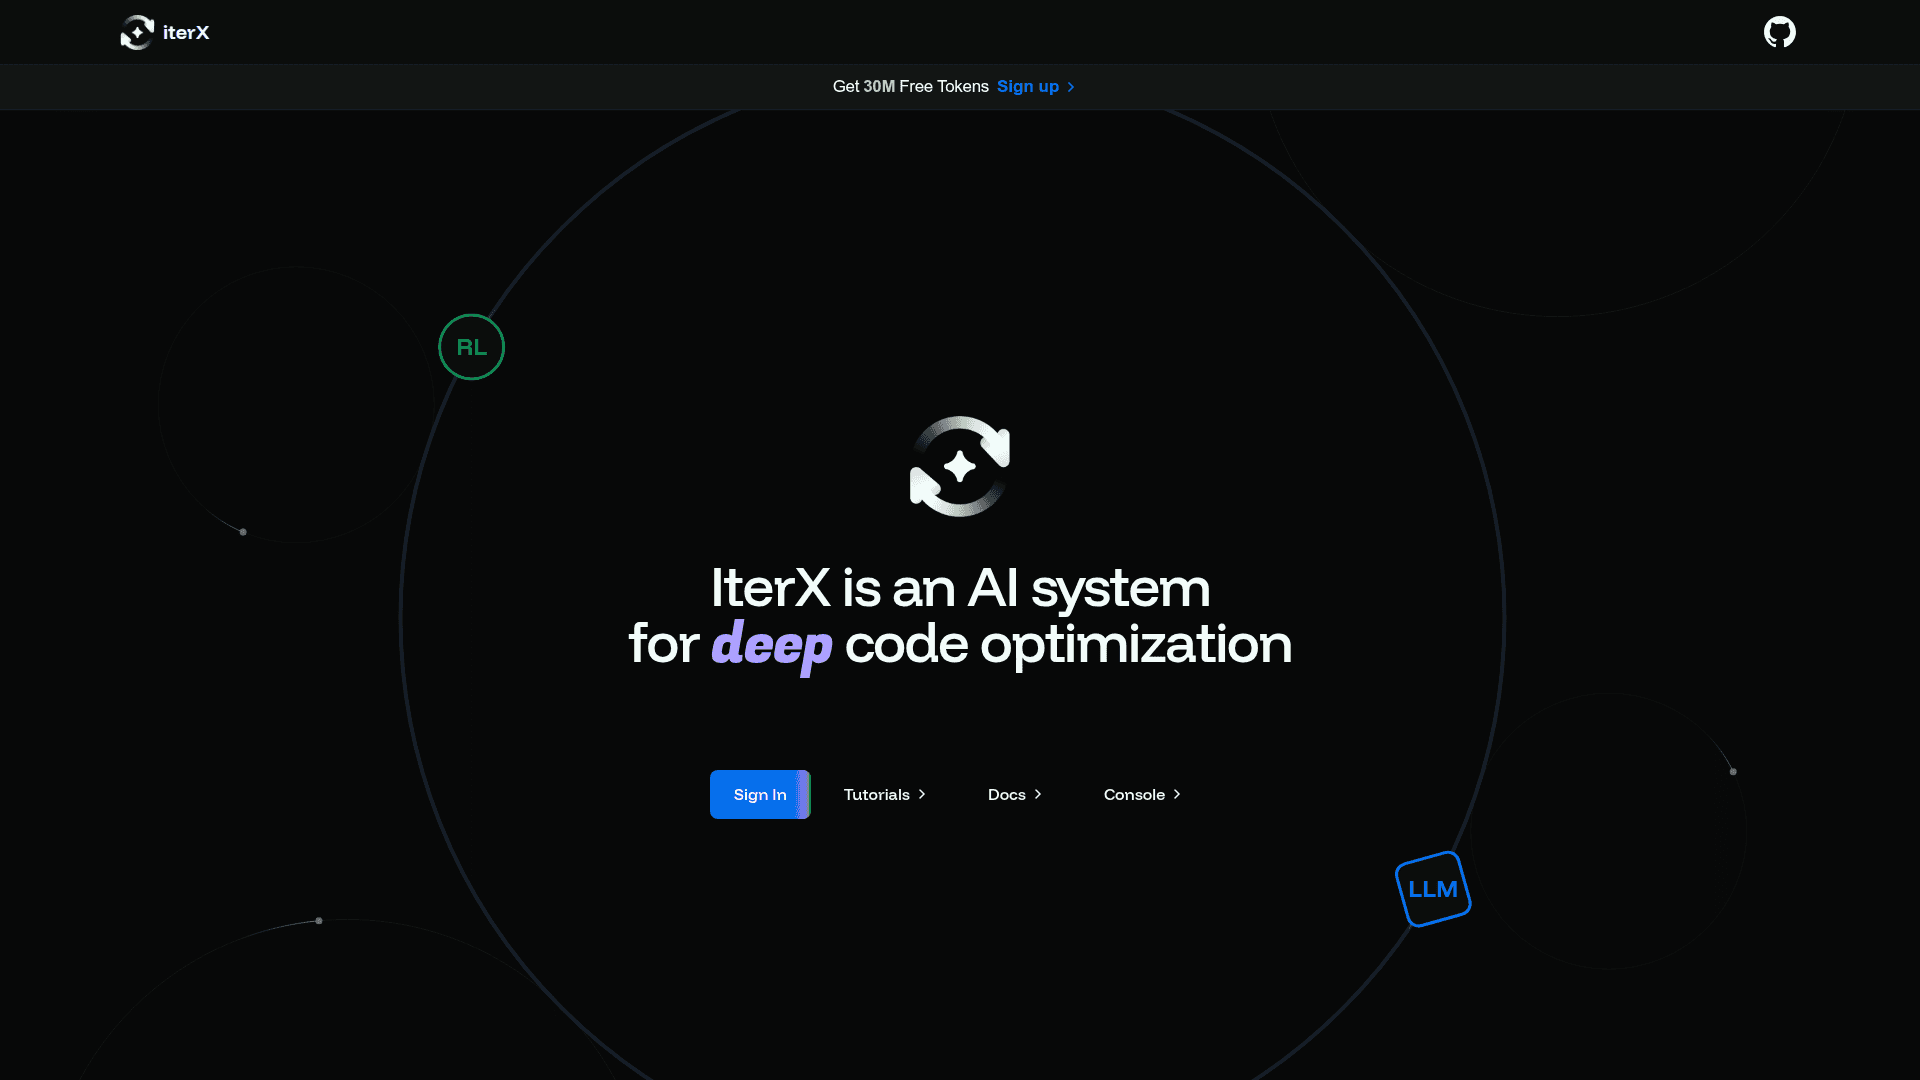Click the Get 30M Free Tokens banner text
The width and height of the screenshot is (1920, 1080).
[x=911, y=87]
